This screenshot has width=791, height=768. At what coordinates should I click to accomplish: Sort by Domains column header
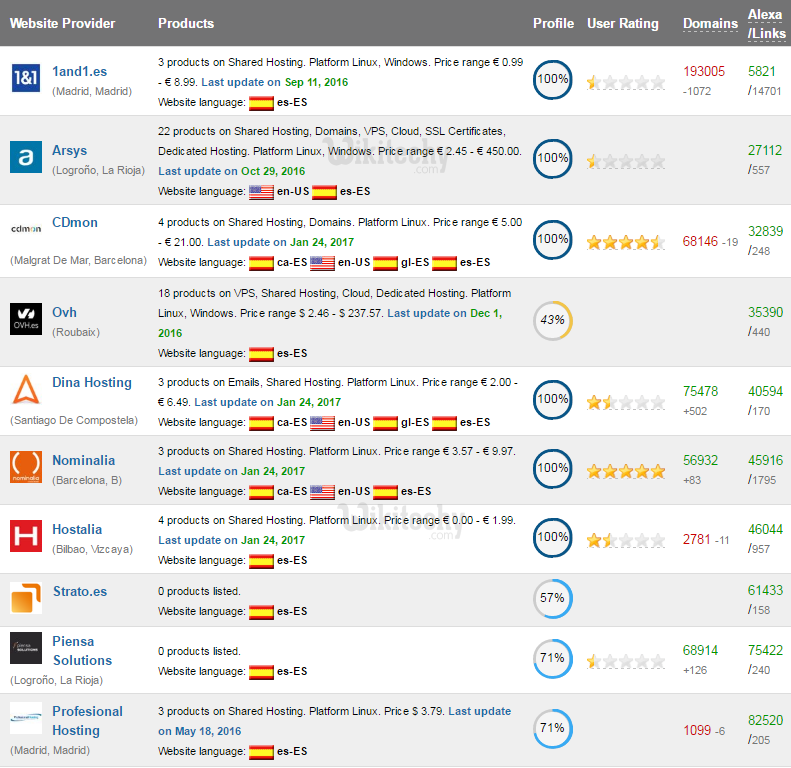(x=710, y=23)
